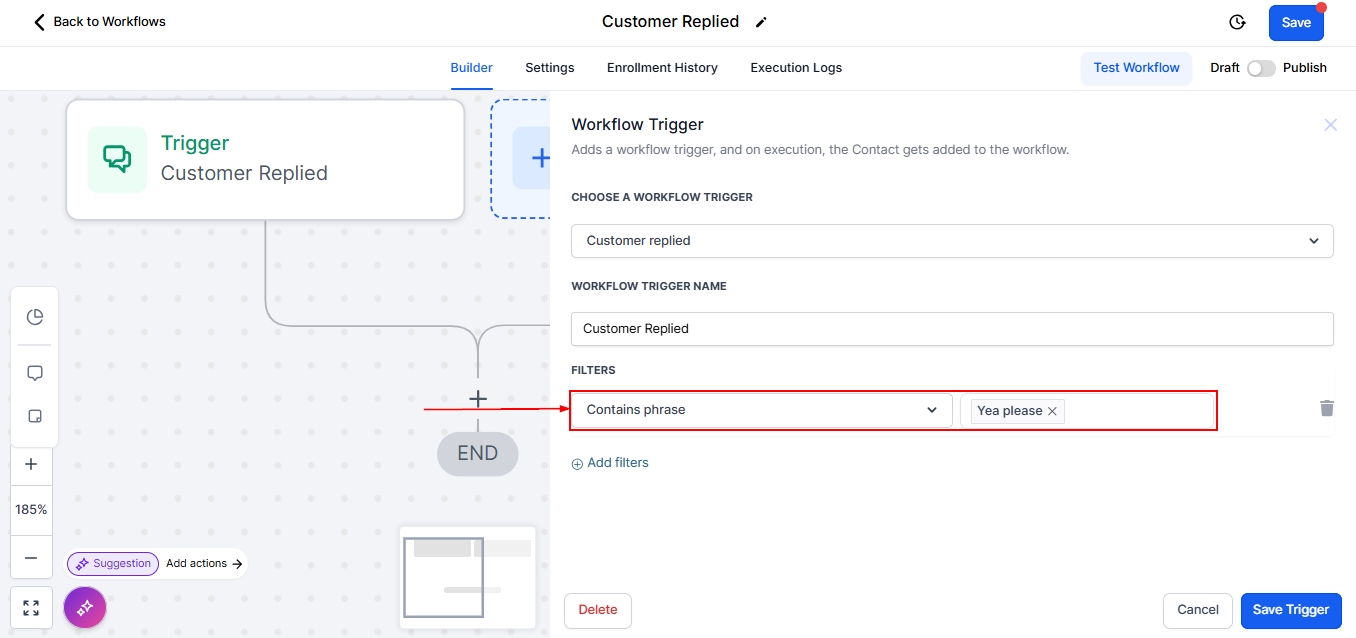
Task: Click the Test Workflow button
Action: tap(1136, 68)
